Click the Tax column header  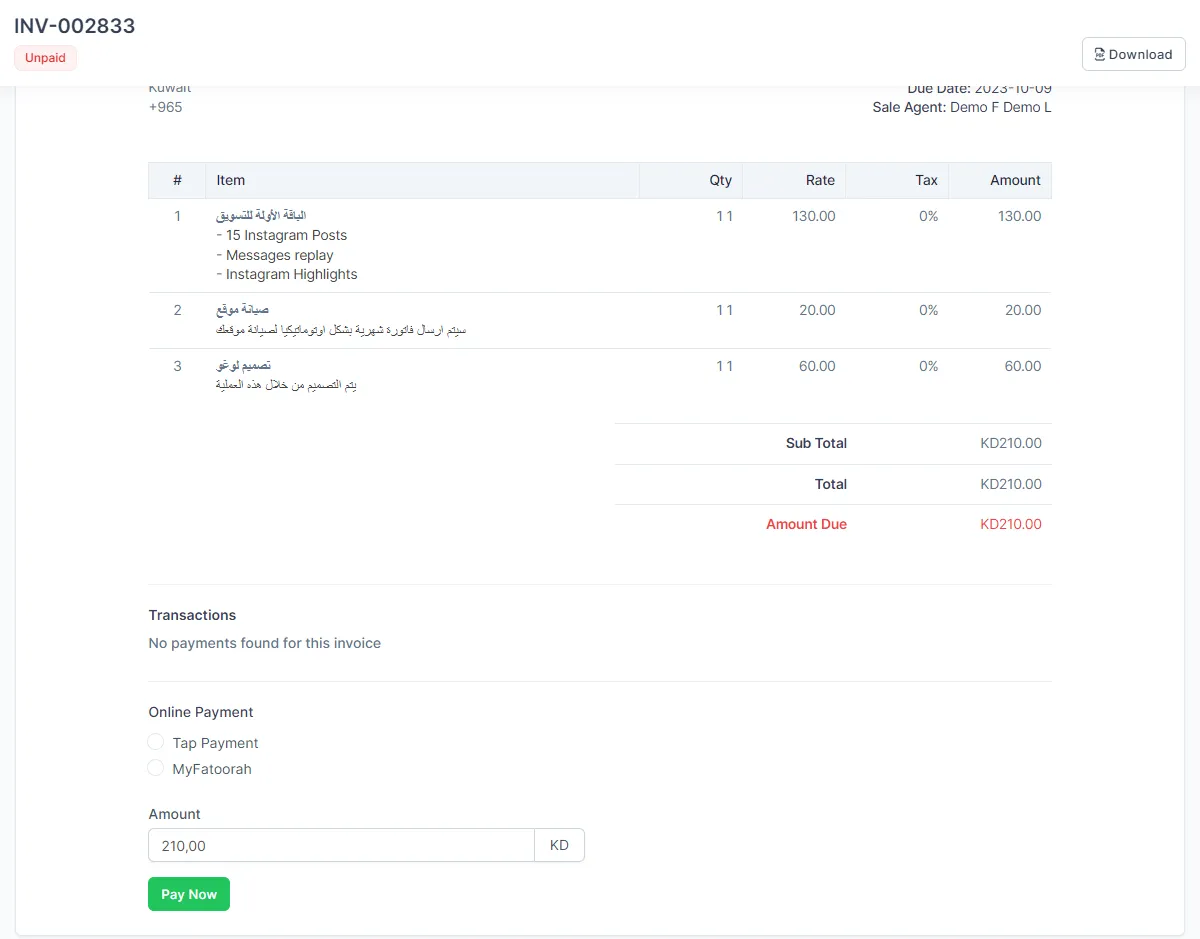click(926, 180)
